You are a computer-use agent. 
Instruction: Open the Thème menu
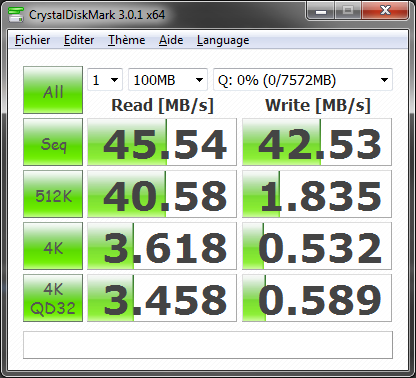[126, 40]
